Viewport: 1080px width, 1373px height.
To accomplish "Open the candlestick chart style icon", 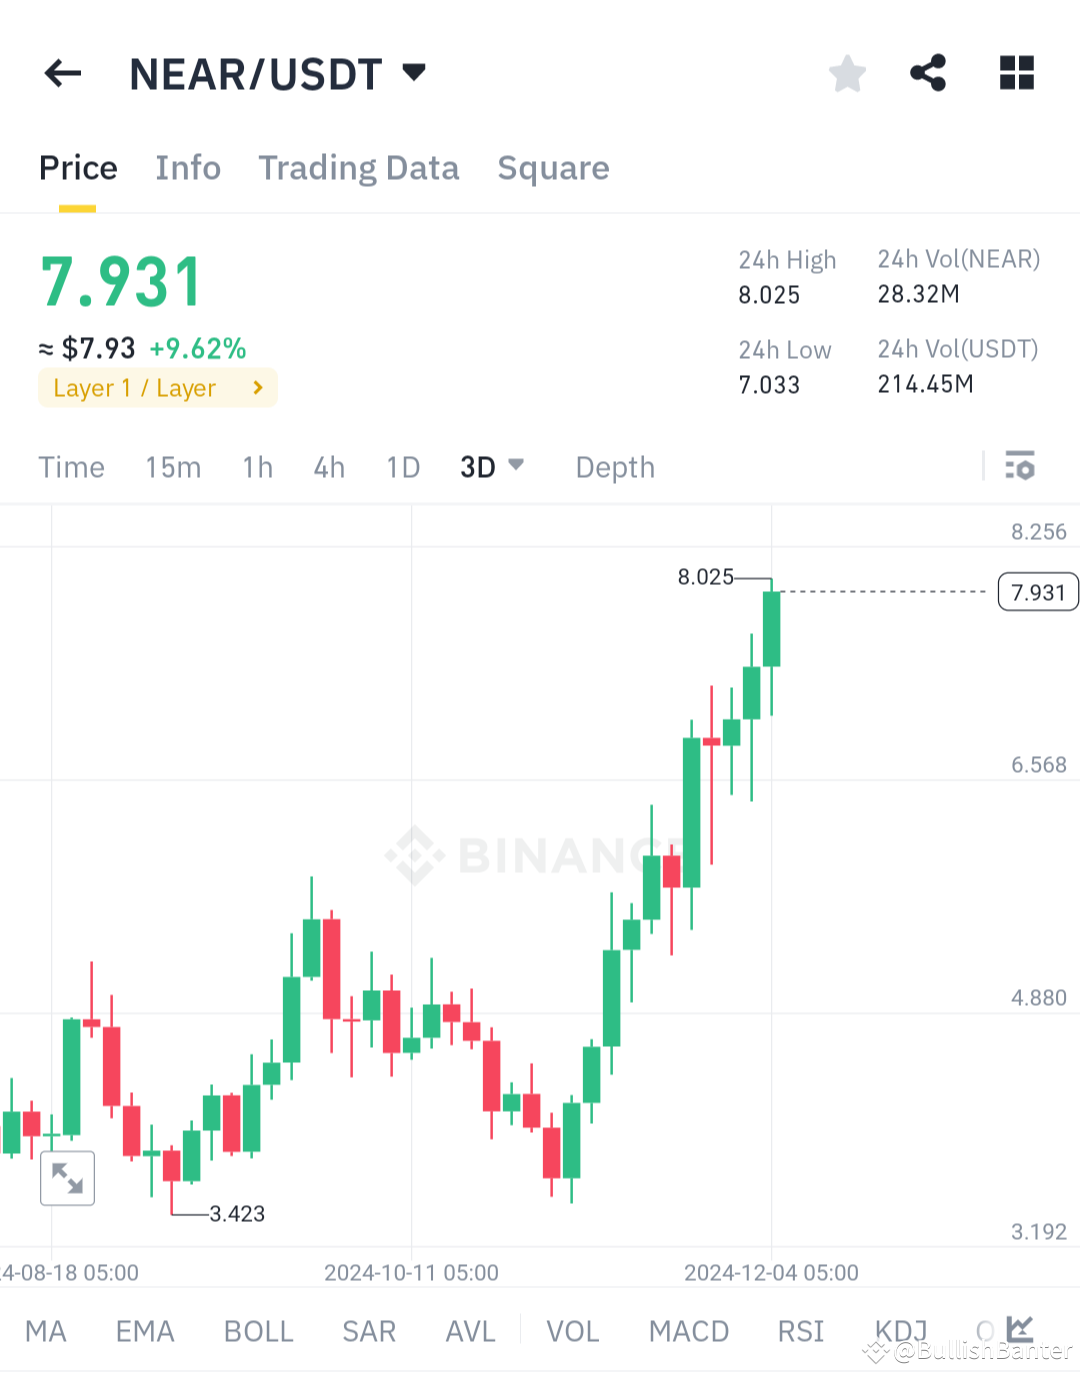I will [1018, 1330].
